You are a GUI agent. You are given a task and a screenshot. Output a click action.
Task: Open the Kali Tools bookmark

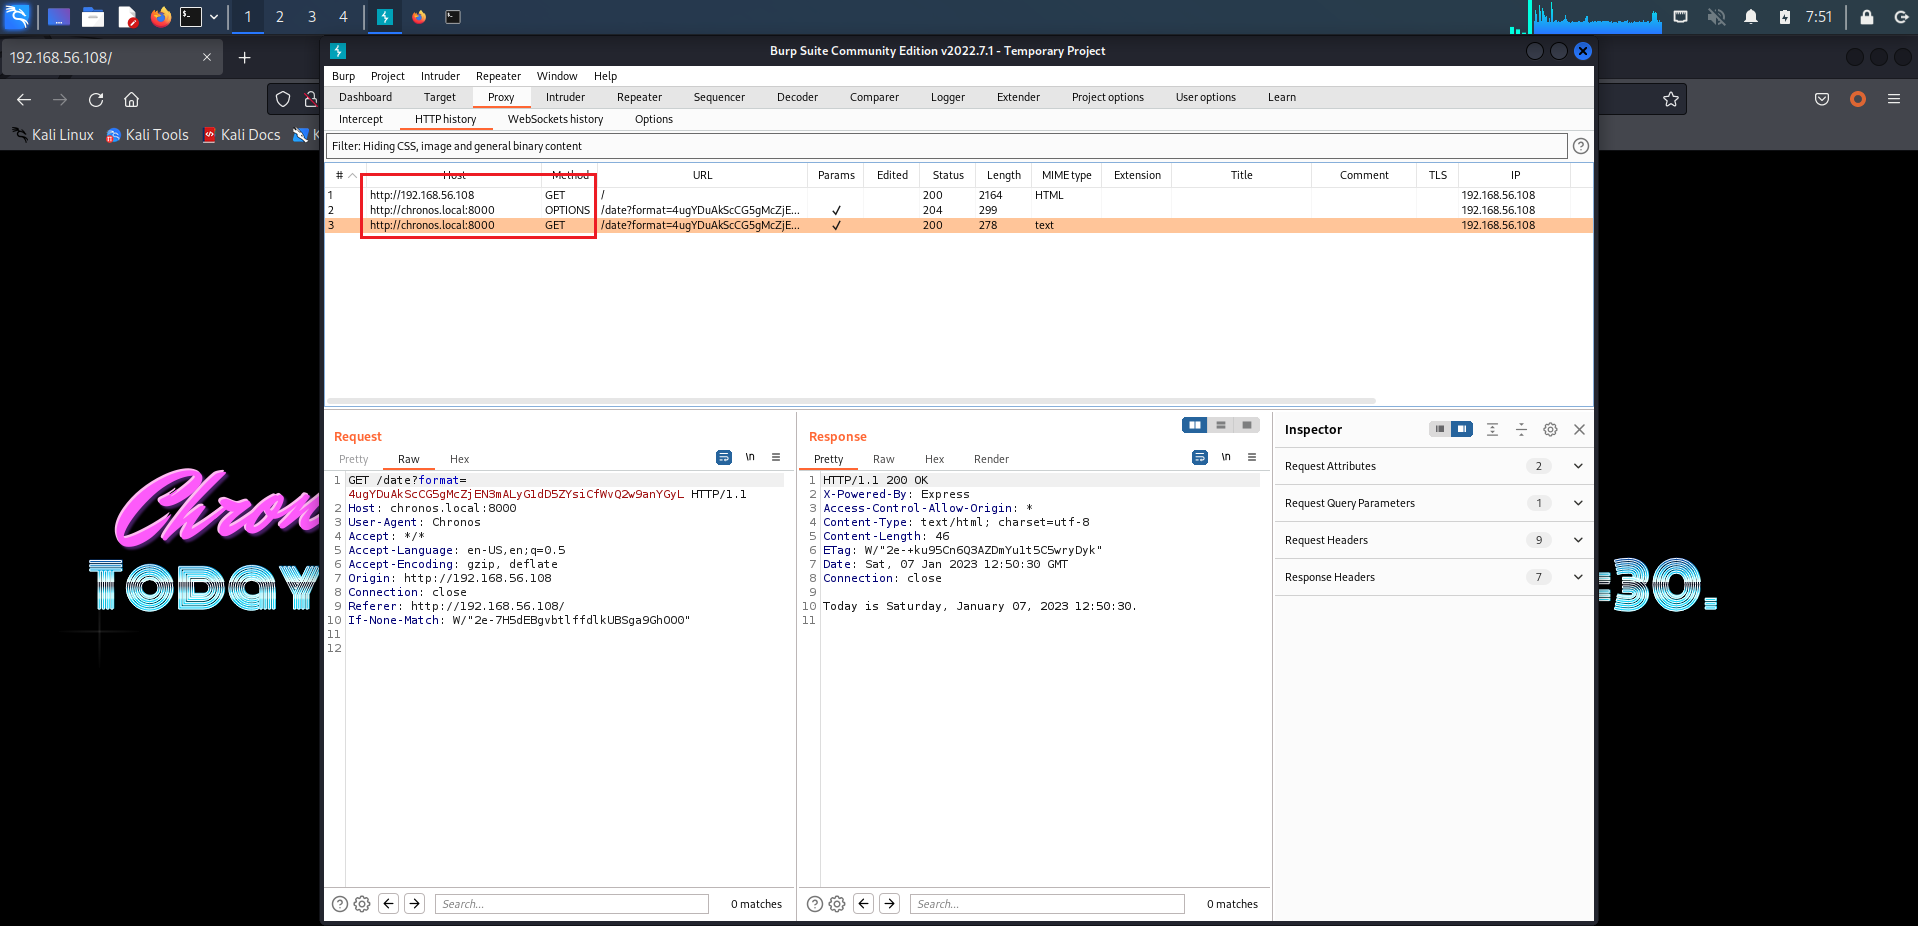pyautogui.click(x=147, y=135)
